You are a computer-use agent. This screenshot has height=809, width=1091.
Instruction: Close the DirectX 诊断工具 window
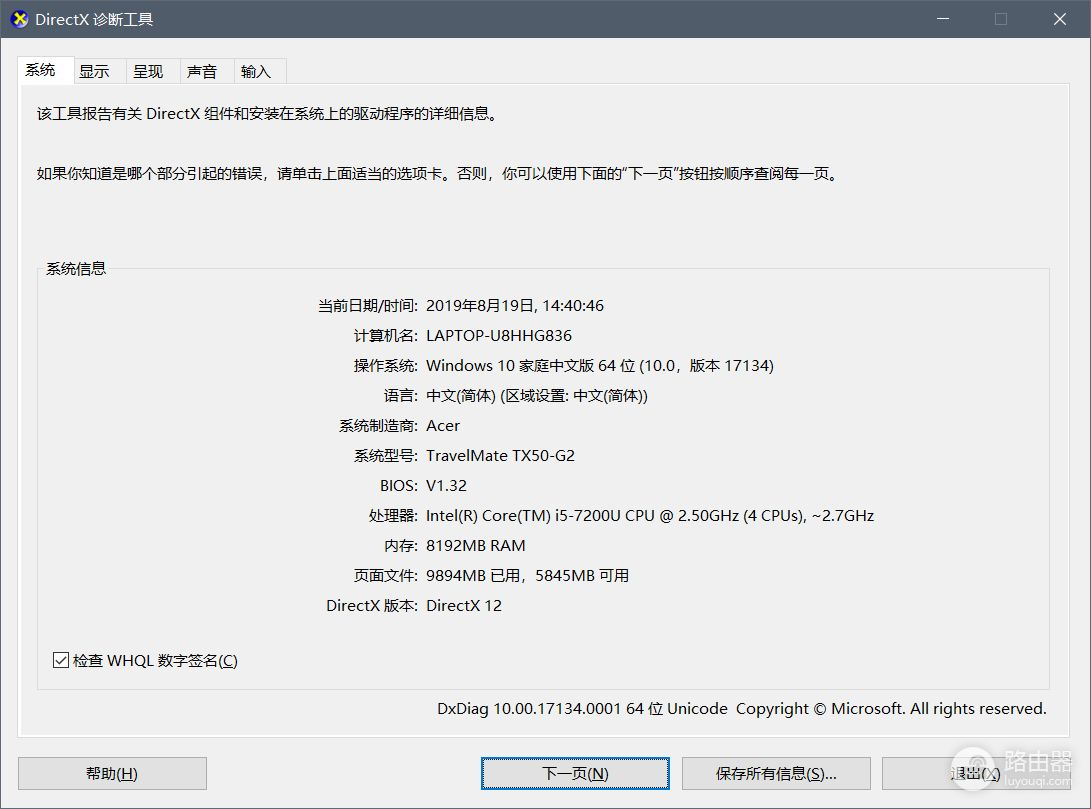[x=1059, y=19]
